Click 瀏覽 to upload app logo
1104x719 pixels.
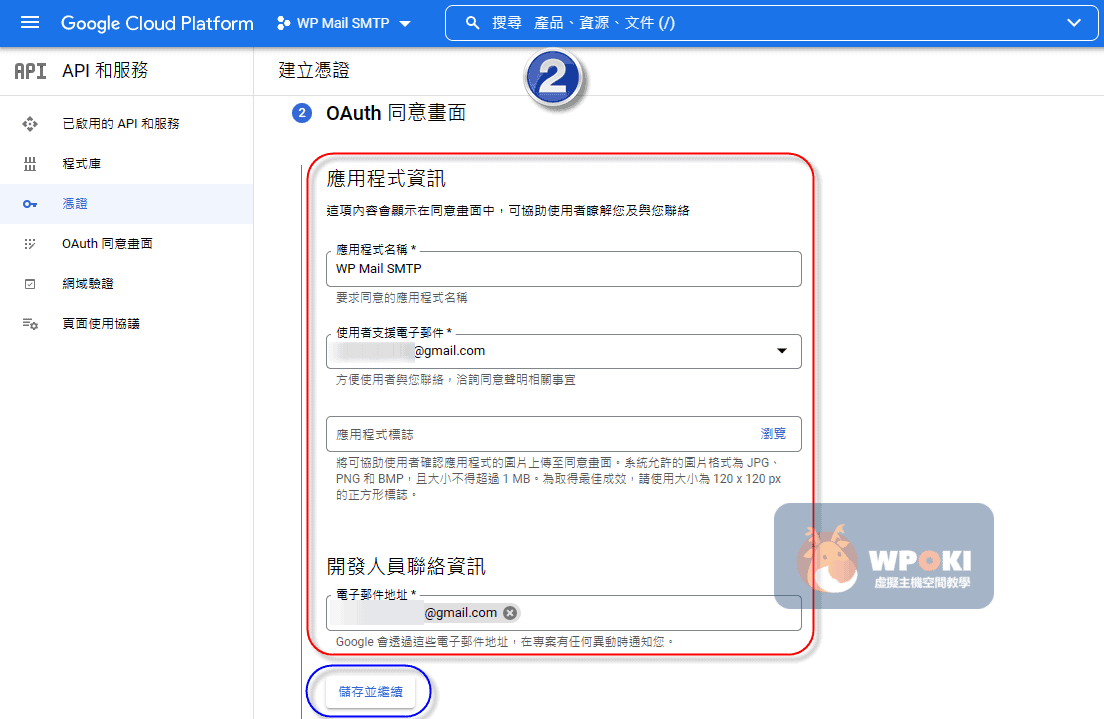[x=773, y=434]
